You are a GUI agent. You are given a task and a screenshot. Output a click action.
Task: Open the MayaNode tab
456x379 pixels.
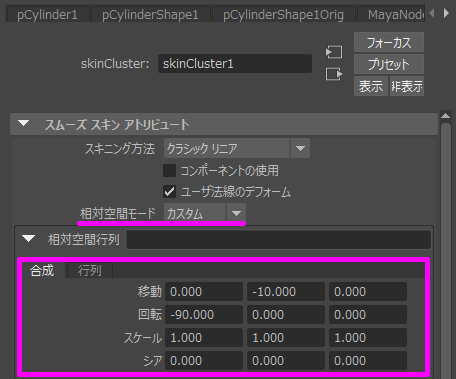[x=392, y=15]
